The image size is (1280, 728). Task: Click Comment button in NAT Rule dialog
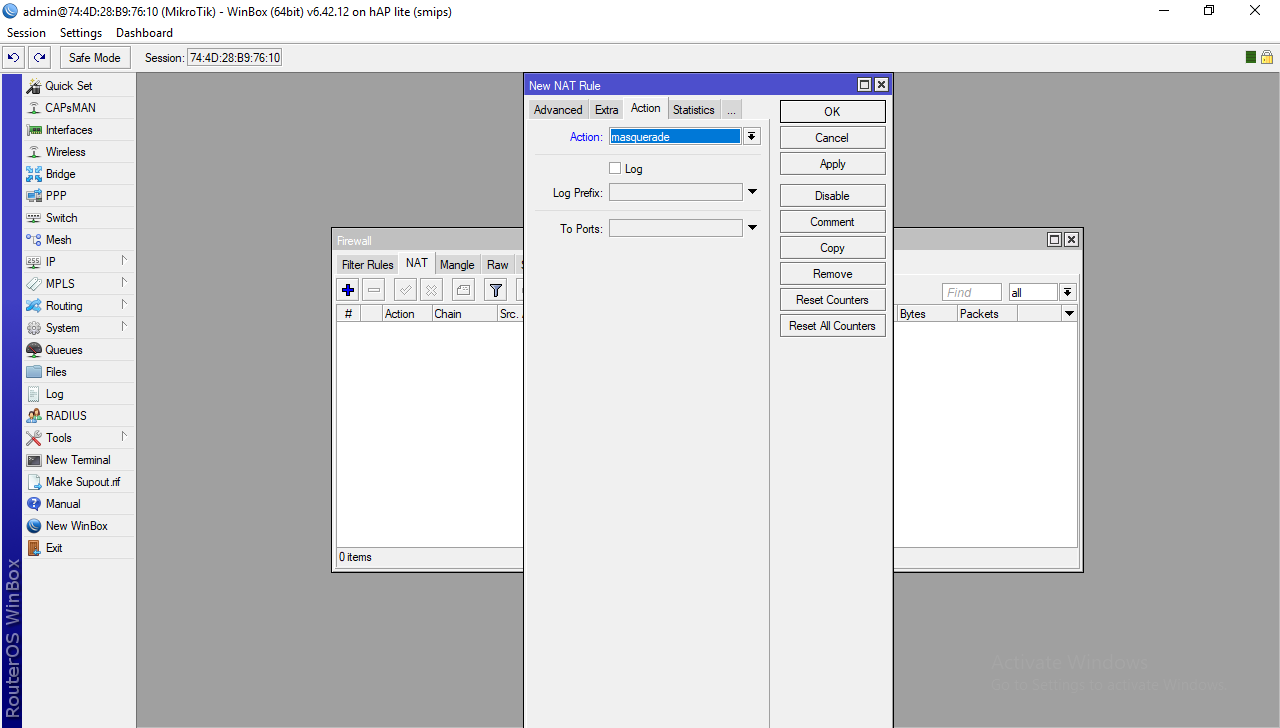point(832,222)
